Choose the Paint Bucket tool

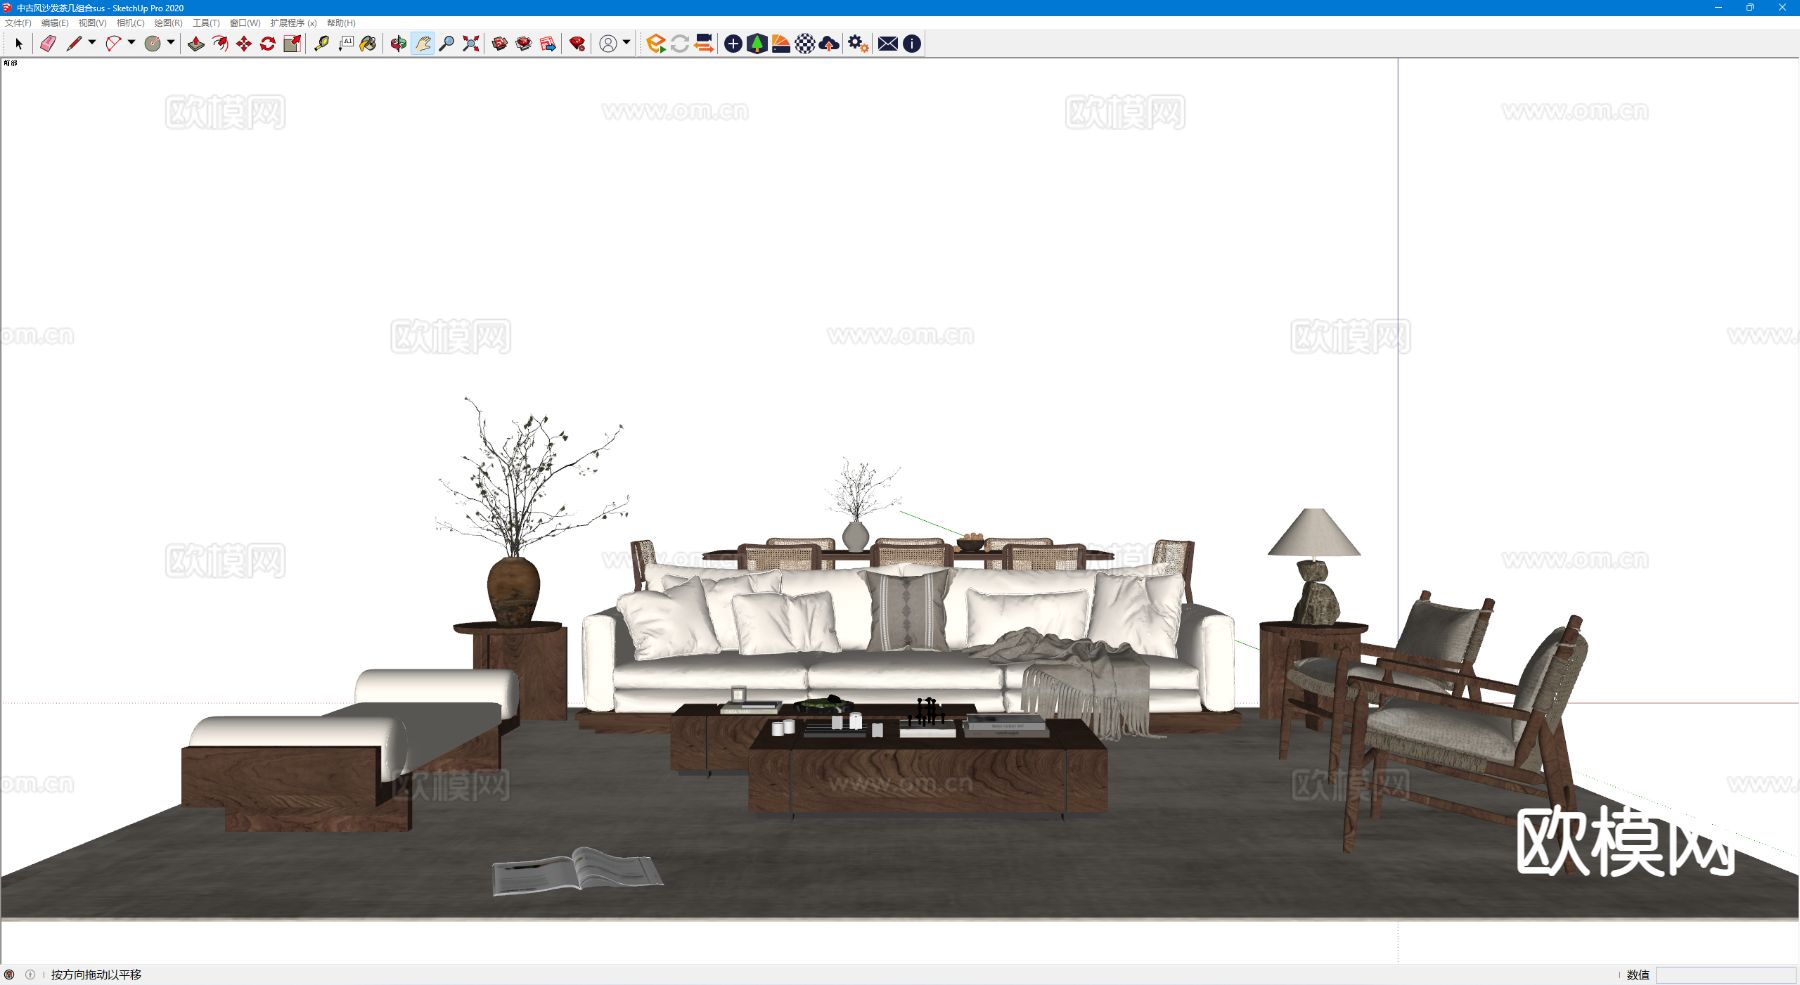[369, 44]
